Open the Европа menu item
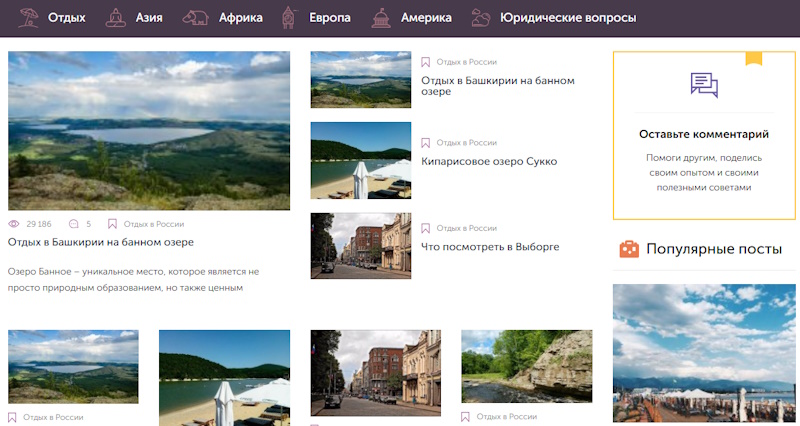800x426 pixels. [x=330, y=18]
